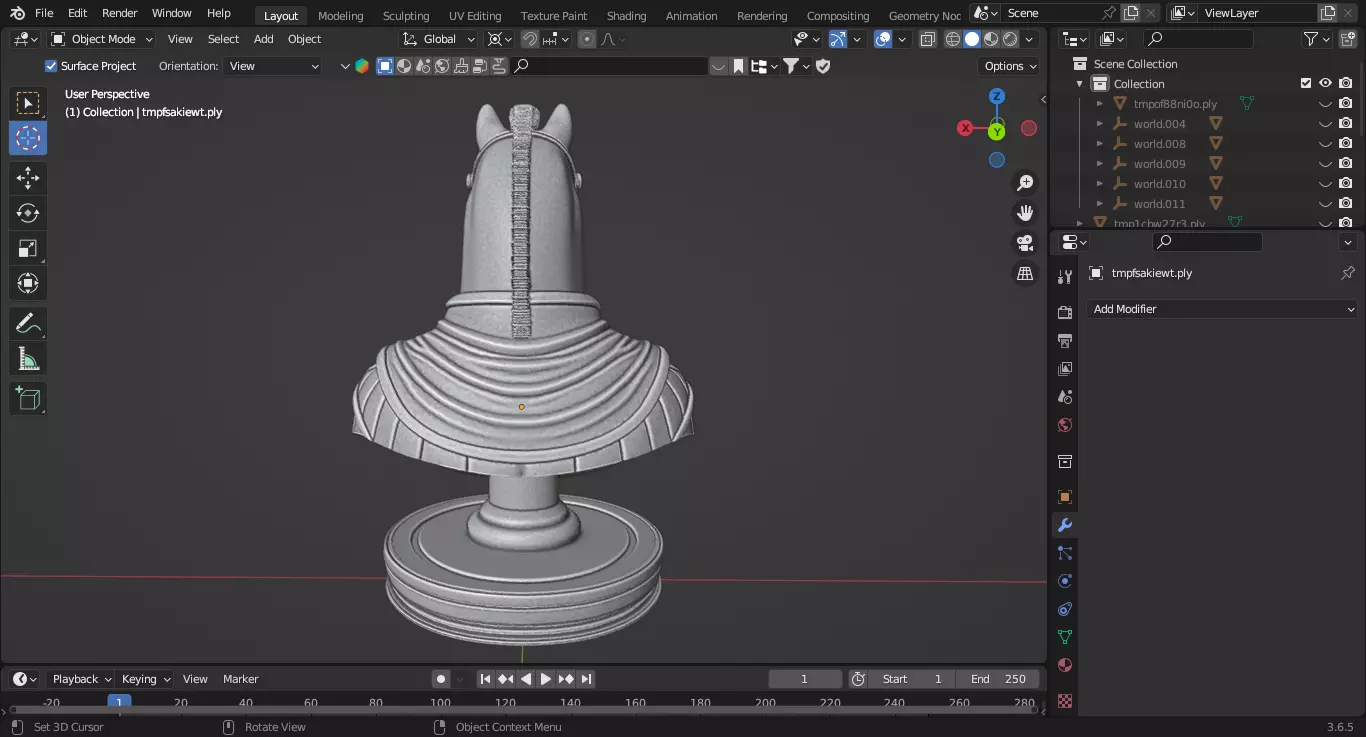
Task: Open the Modifier properties wrench tab
Action: pyautogui.click(x=1065, y=525)
